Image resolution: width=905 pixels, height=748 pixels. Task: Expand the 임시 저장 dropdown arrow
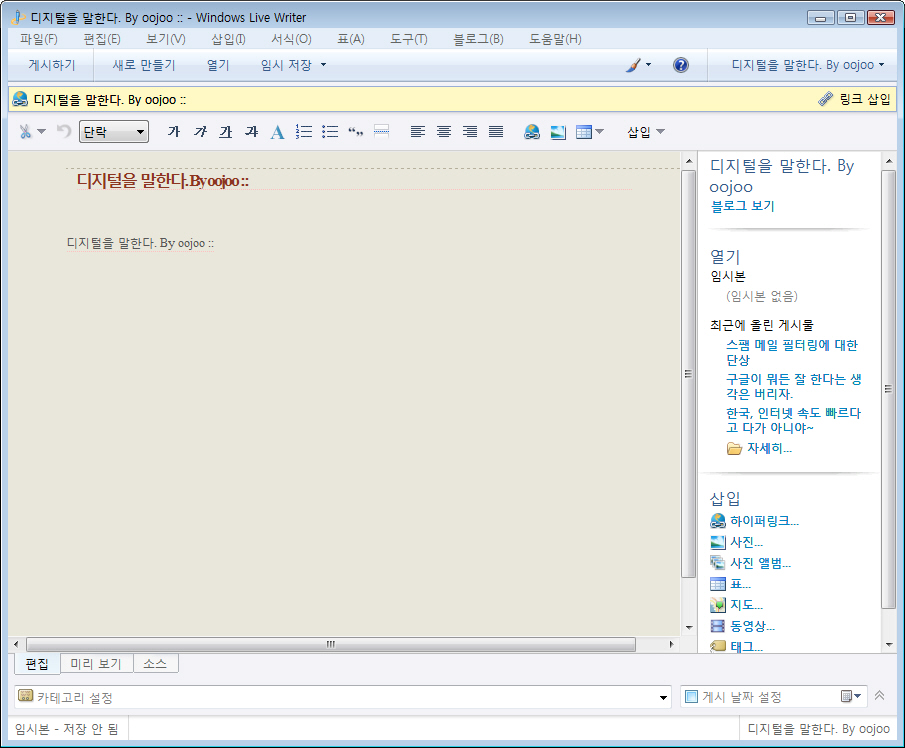tap(323, 65)
